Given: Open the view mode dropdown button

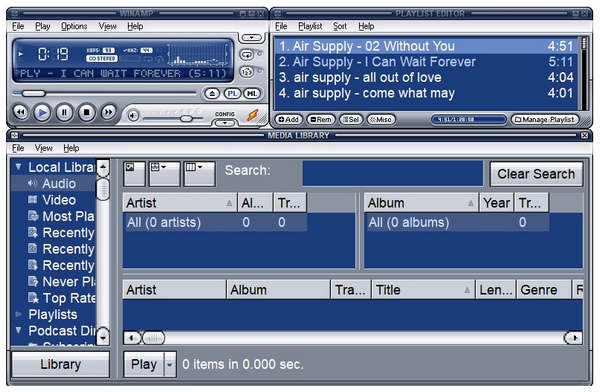Looking at the screenshot, I should pyautogui.click(x=164, y=174).
